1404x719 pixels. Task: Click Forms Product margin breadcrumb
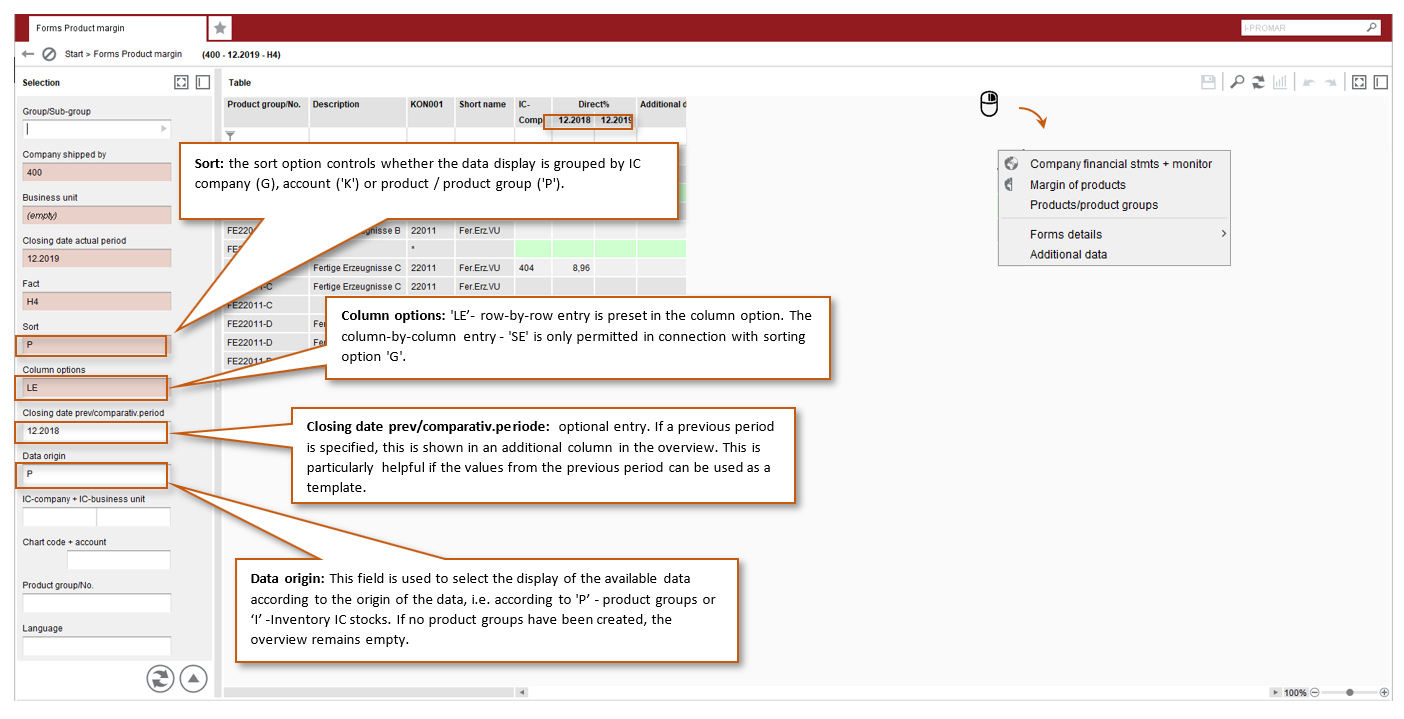point(138,54)
